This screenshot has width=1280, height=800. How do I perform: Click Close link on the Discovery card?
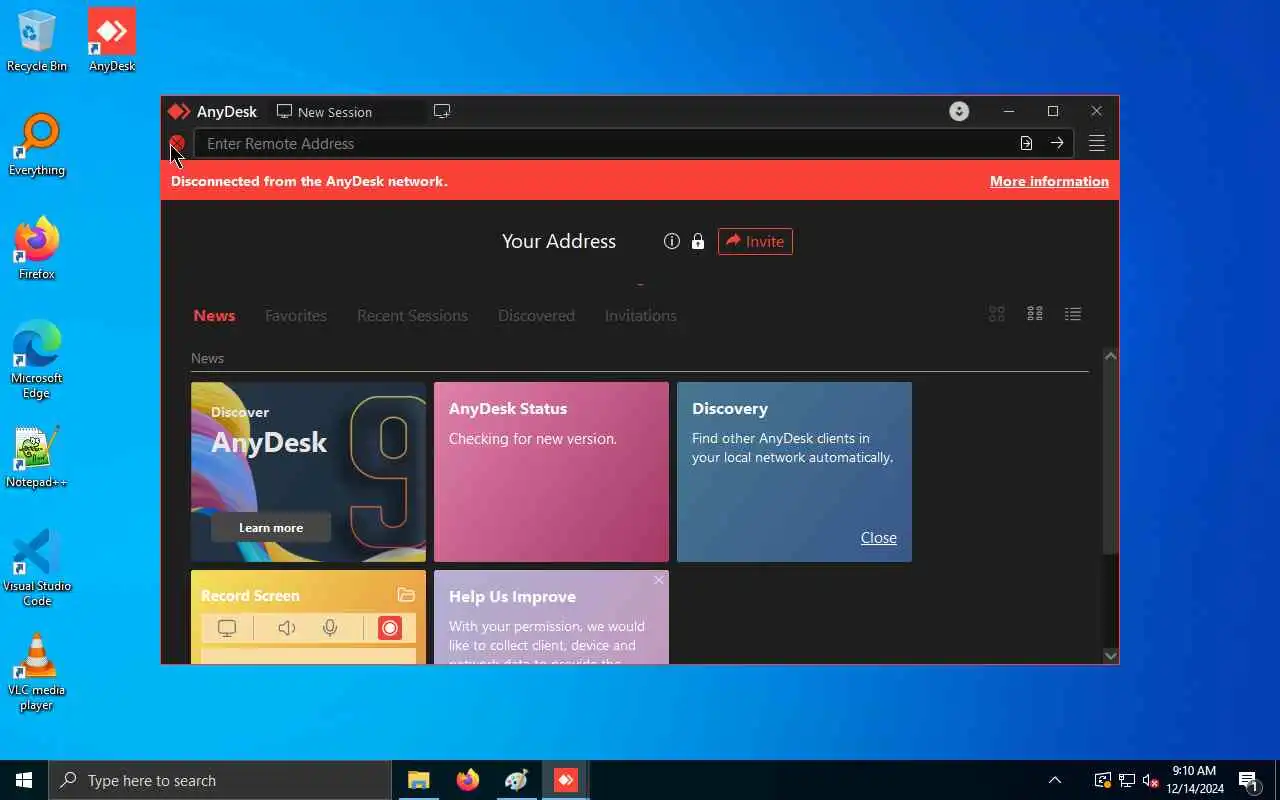pos(879,537)
